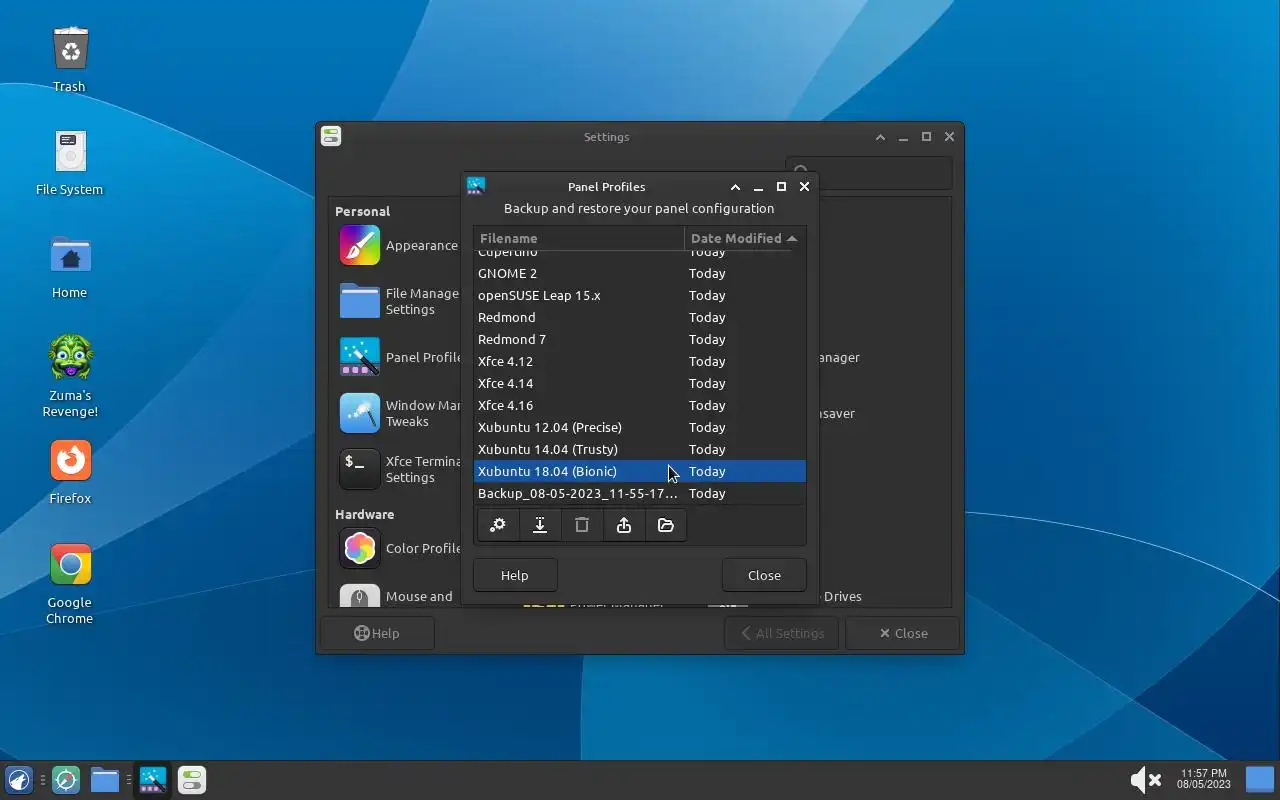
Task: Apply the selected panel profile (gear icon)
Action: pyautogui.click(x=498, y=525)
